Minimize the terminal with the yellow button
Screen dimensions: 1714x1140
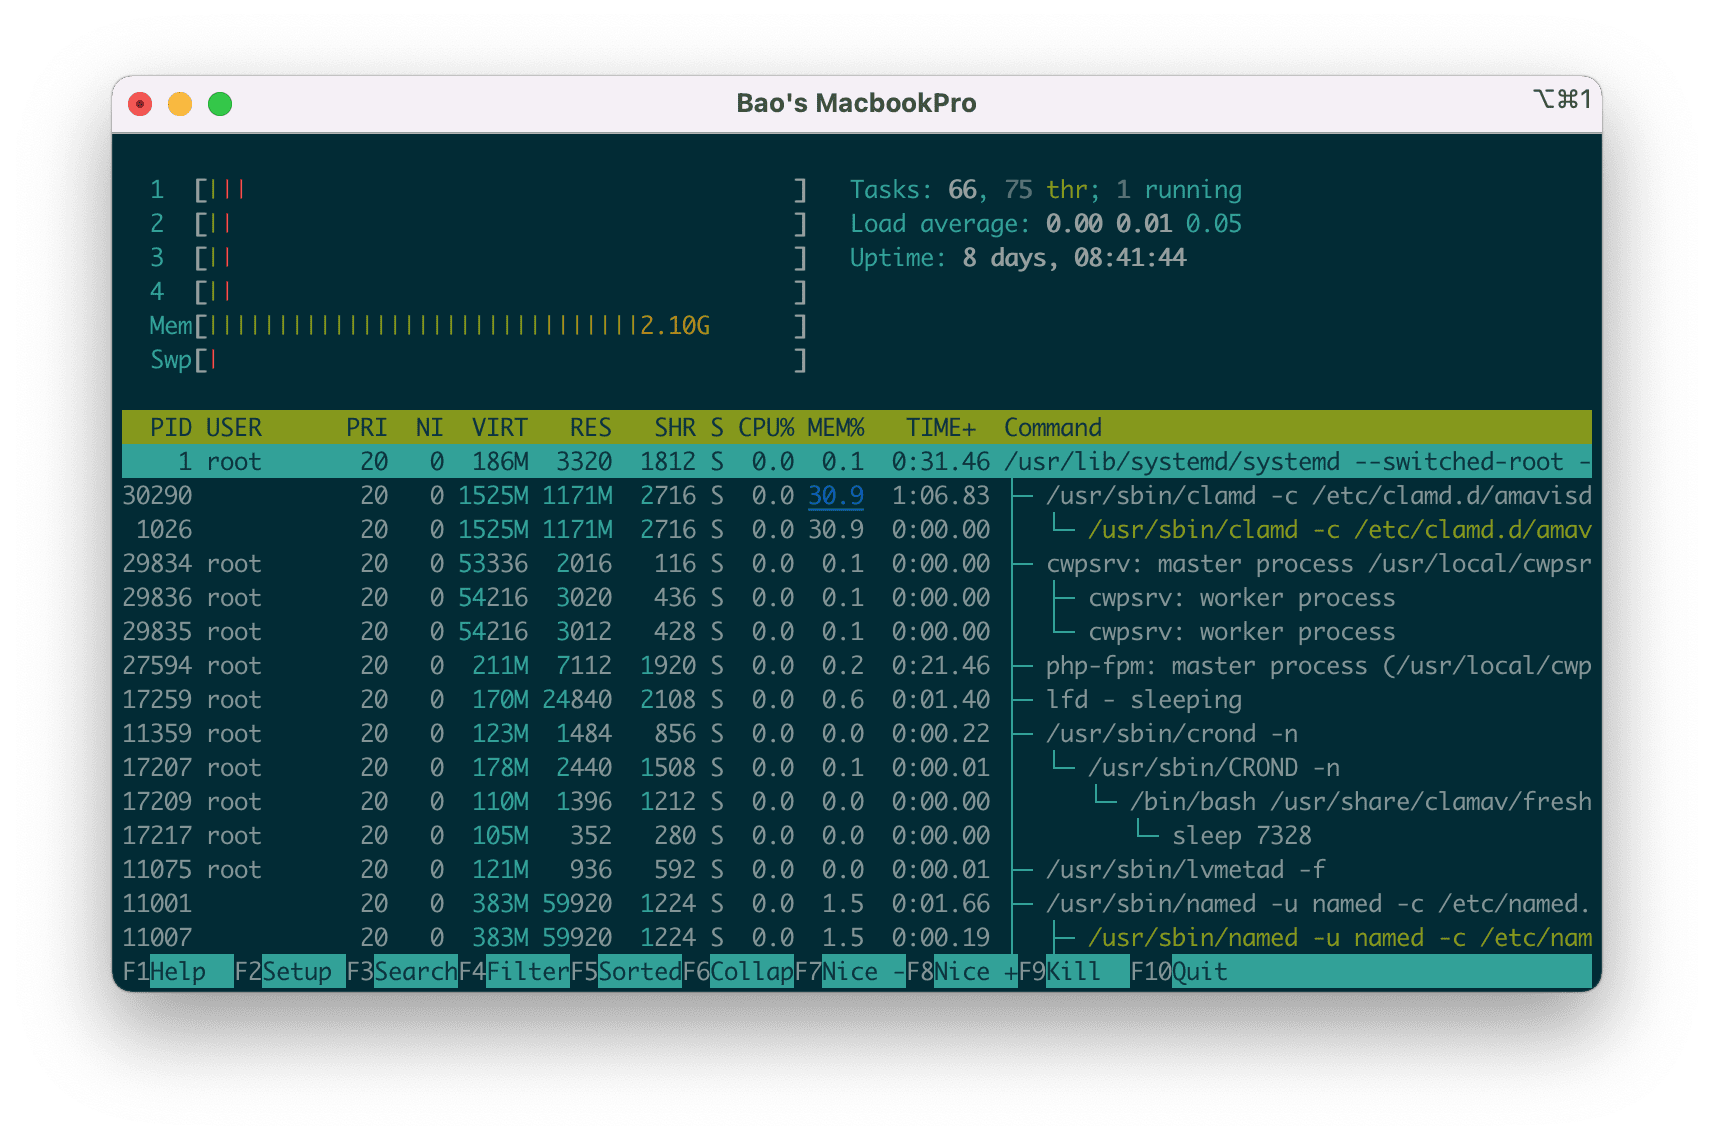click(x=180, y=104)
